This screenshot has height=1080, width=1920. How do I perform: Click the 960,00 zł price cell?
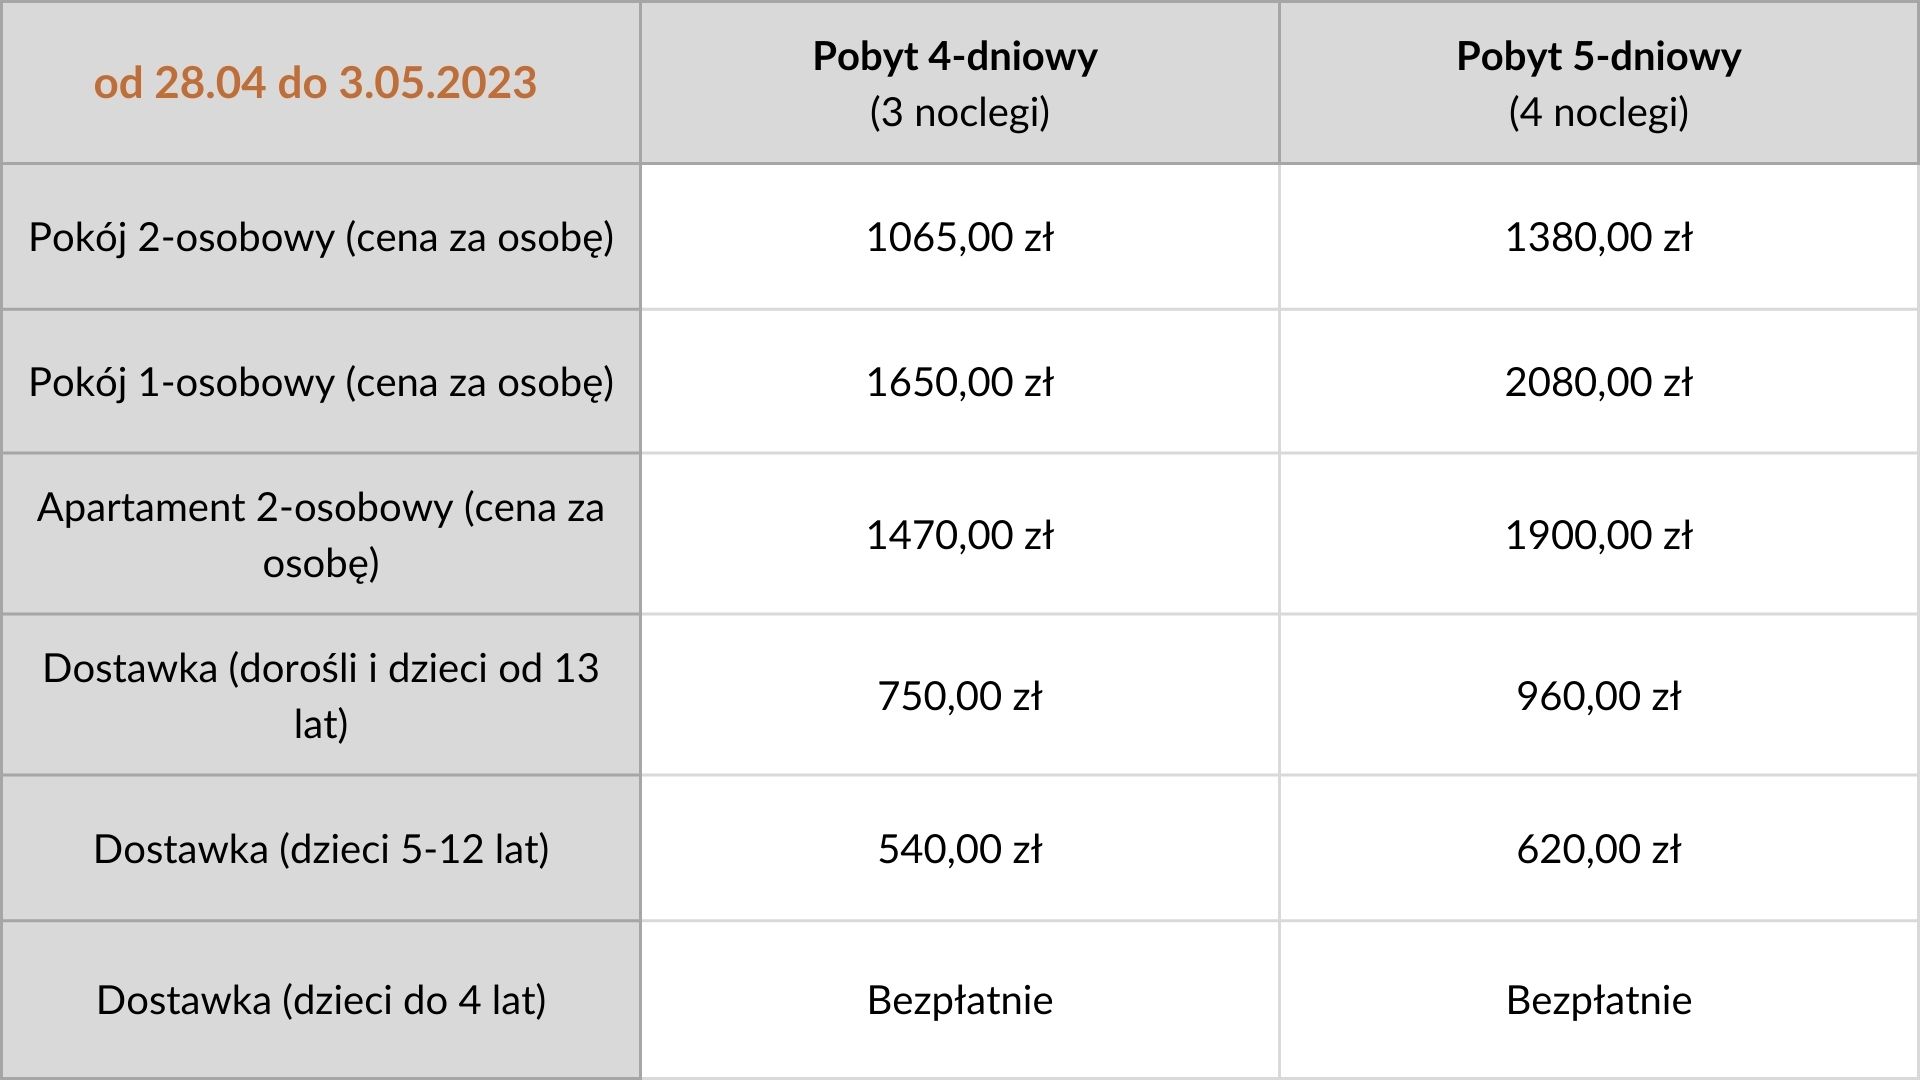(x=1599, y=696)
